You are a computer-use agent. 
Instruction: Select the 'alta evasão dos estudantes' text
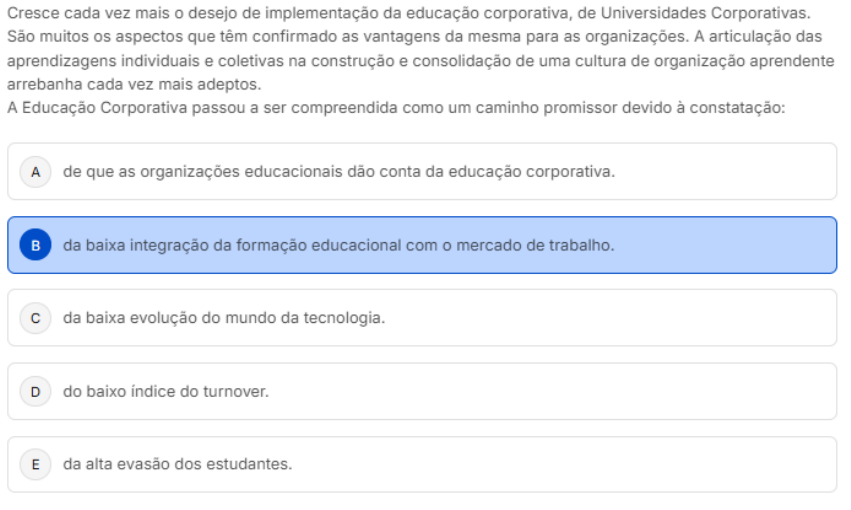coord(177,464)
